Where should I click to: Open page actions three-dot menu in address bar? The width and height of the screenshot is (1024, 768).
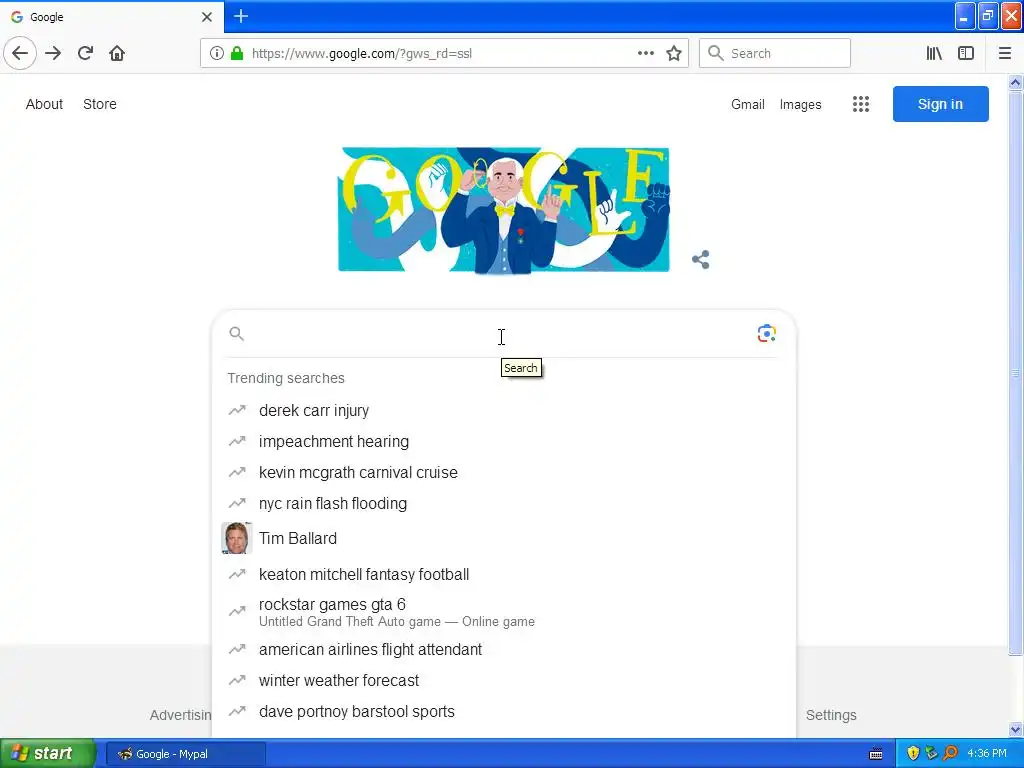(645, 54)
